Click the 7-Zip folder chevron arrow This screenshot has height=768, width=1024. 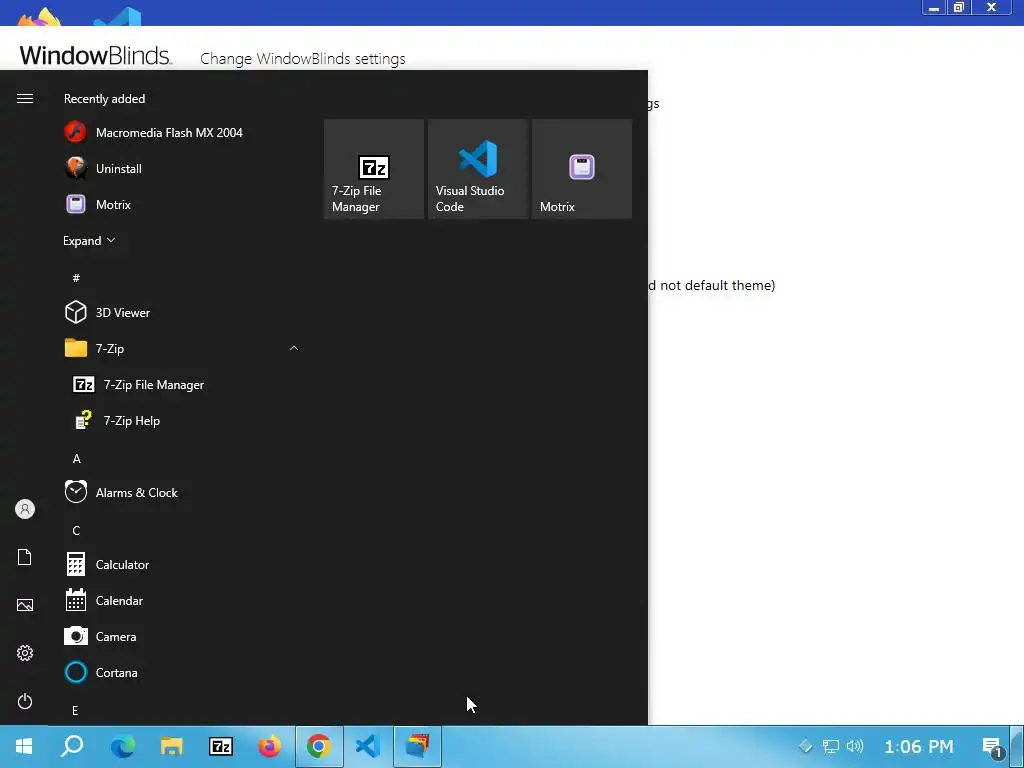294,348
